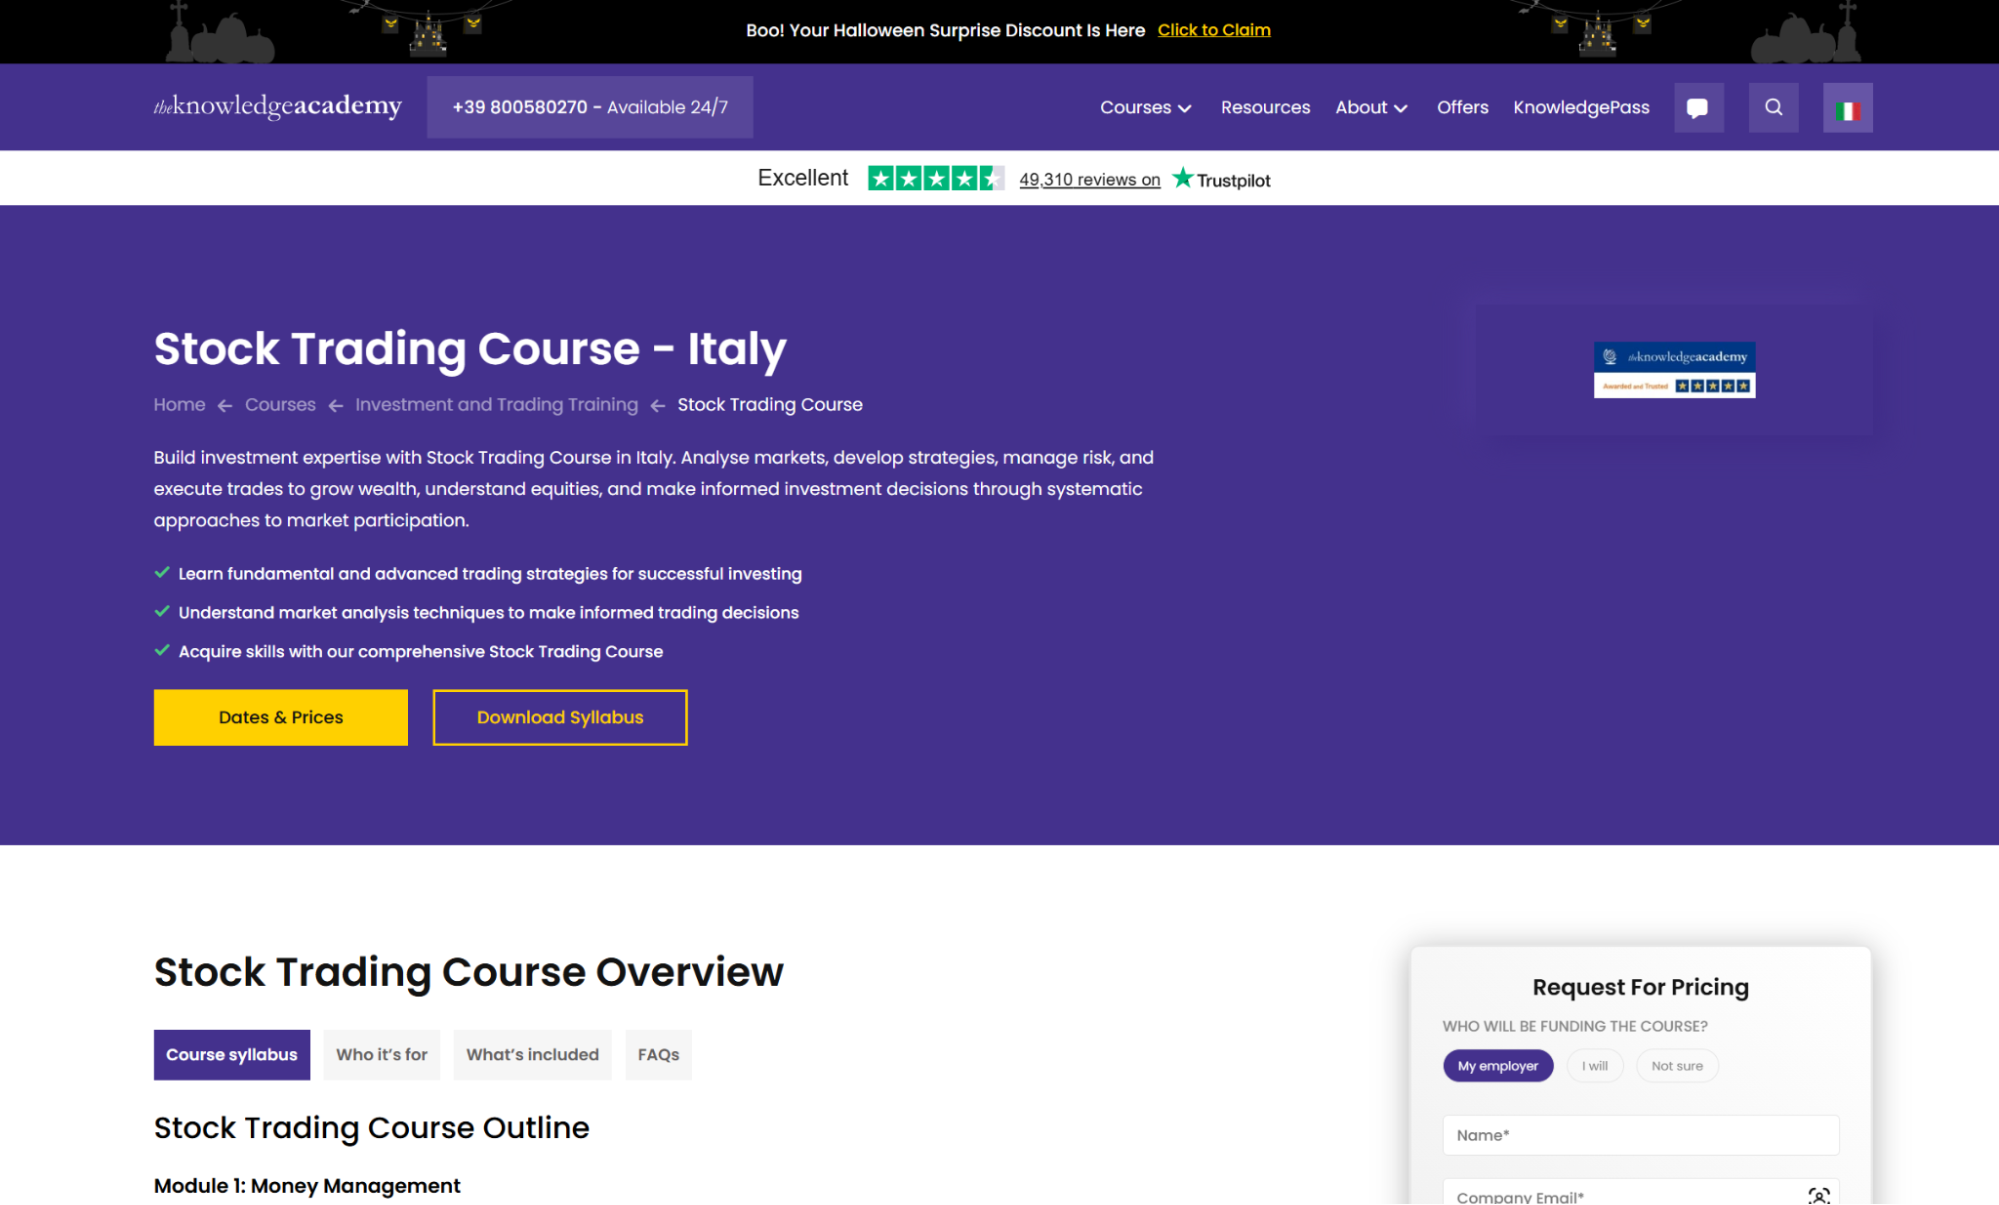Open the What's included tab
The width and height of the screenshot is (1999, 1205).
pos(532,1055)
